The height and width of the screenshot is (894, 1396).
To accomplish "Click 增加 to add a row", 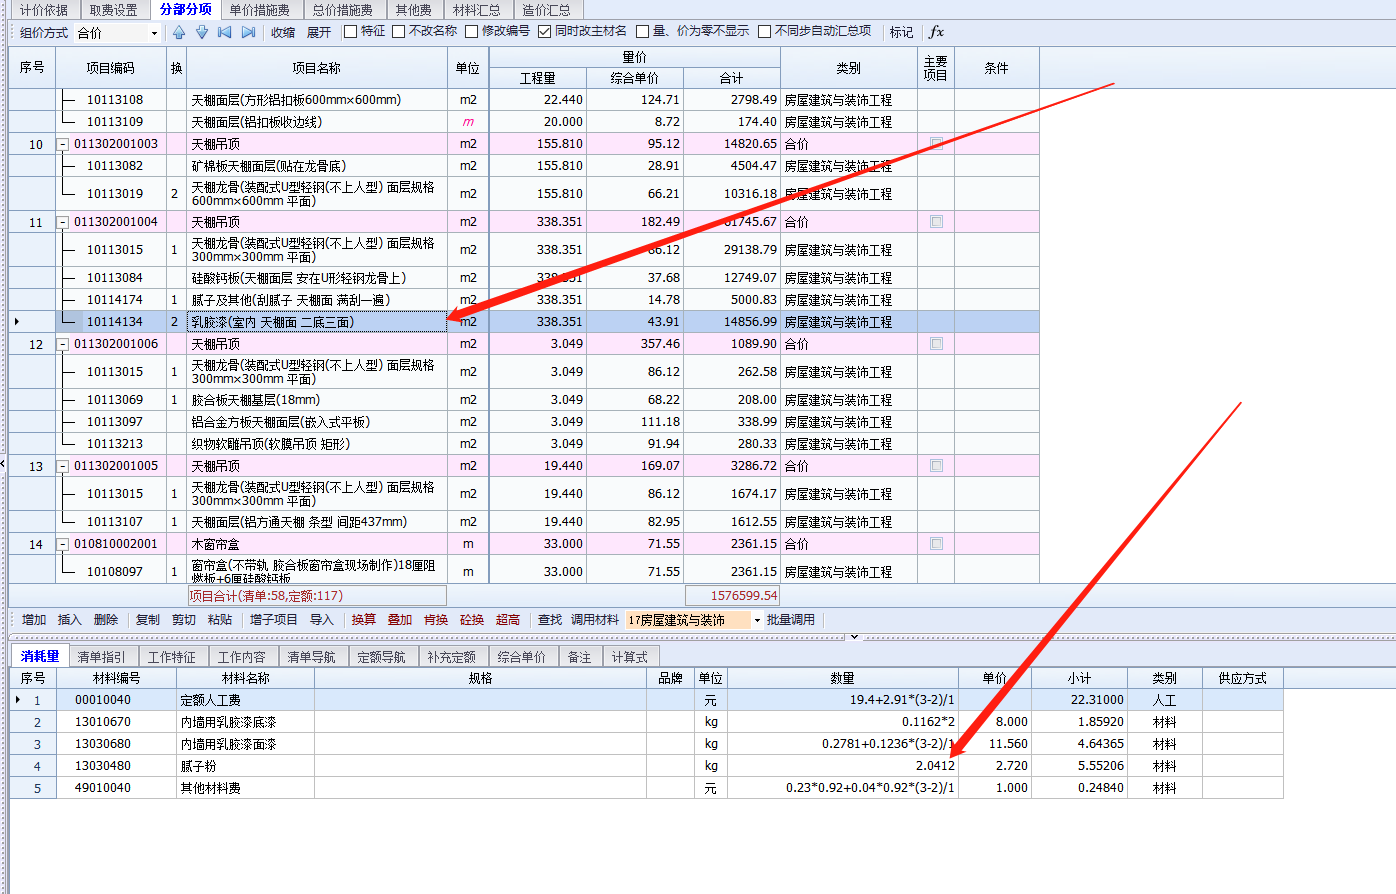I will click(34, 620).
